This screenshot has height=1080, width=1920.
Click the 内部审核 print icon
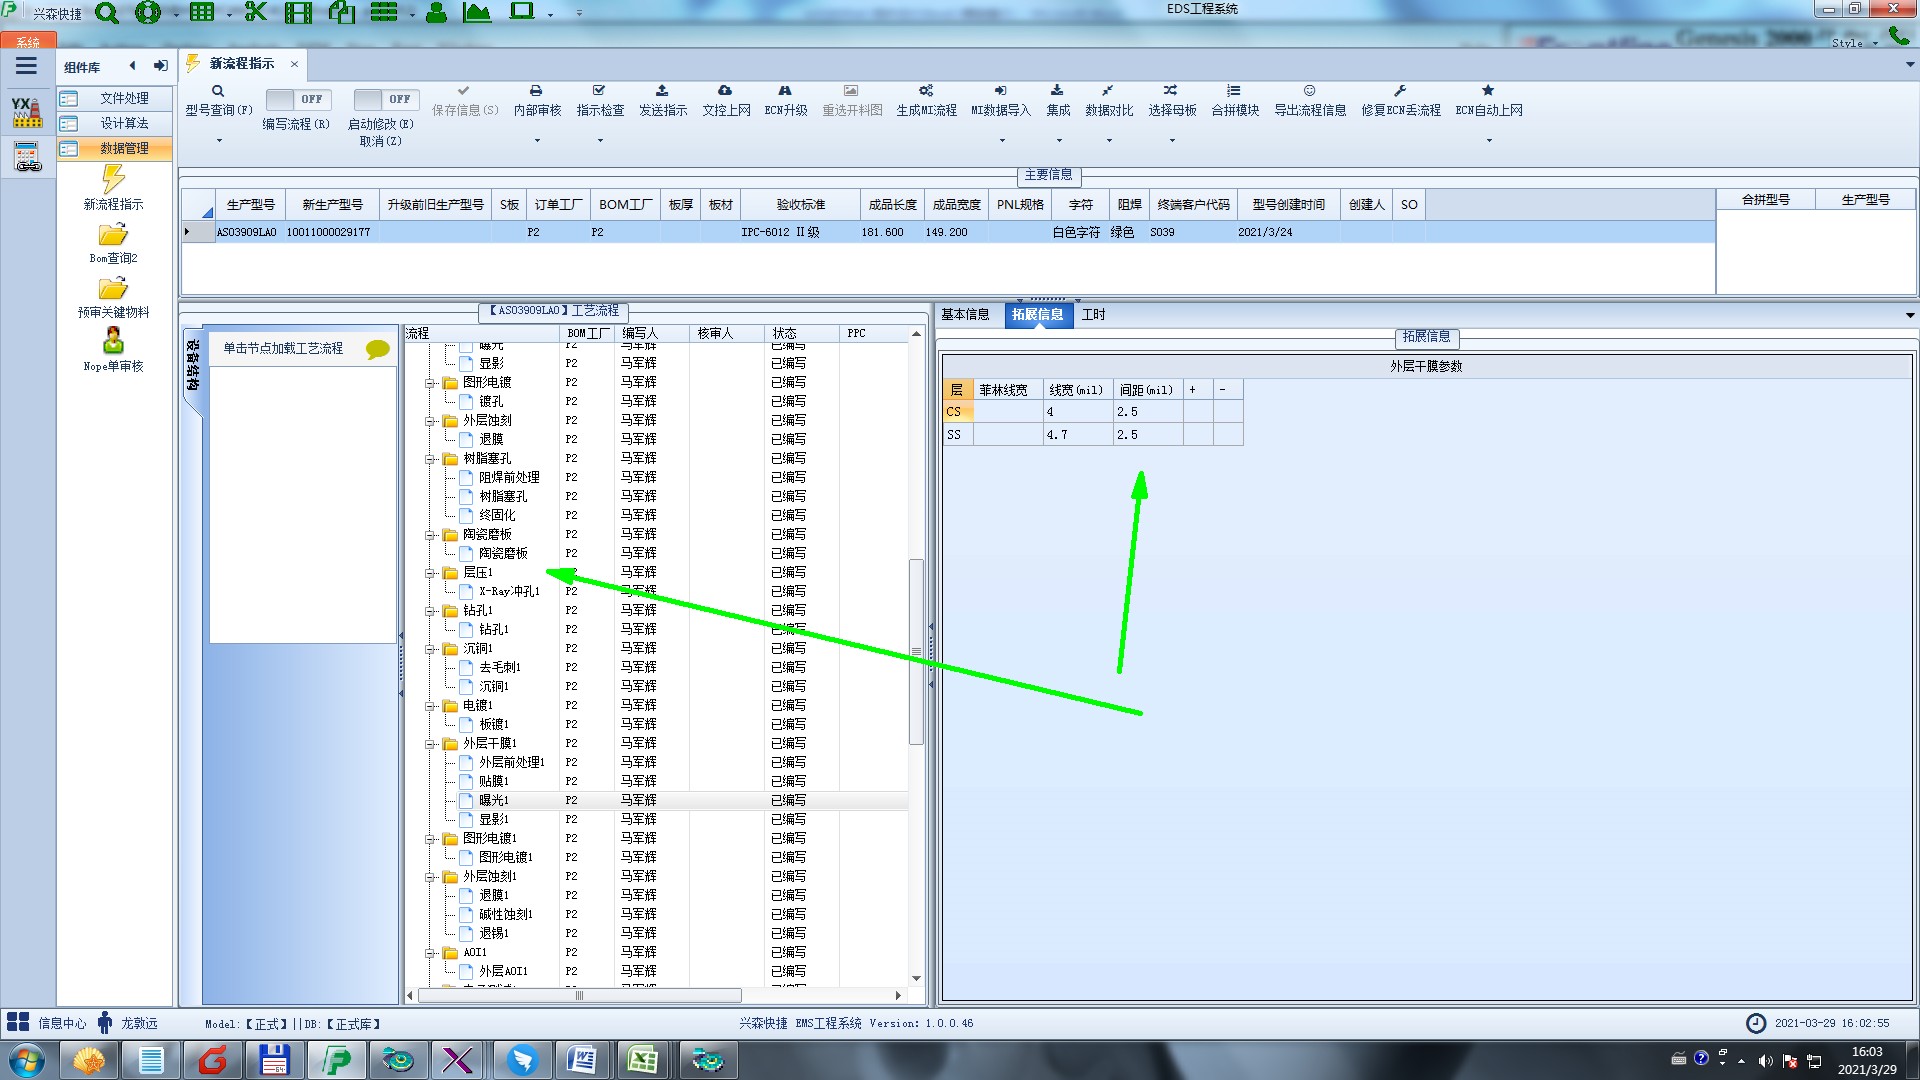[x=536, y=91]
